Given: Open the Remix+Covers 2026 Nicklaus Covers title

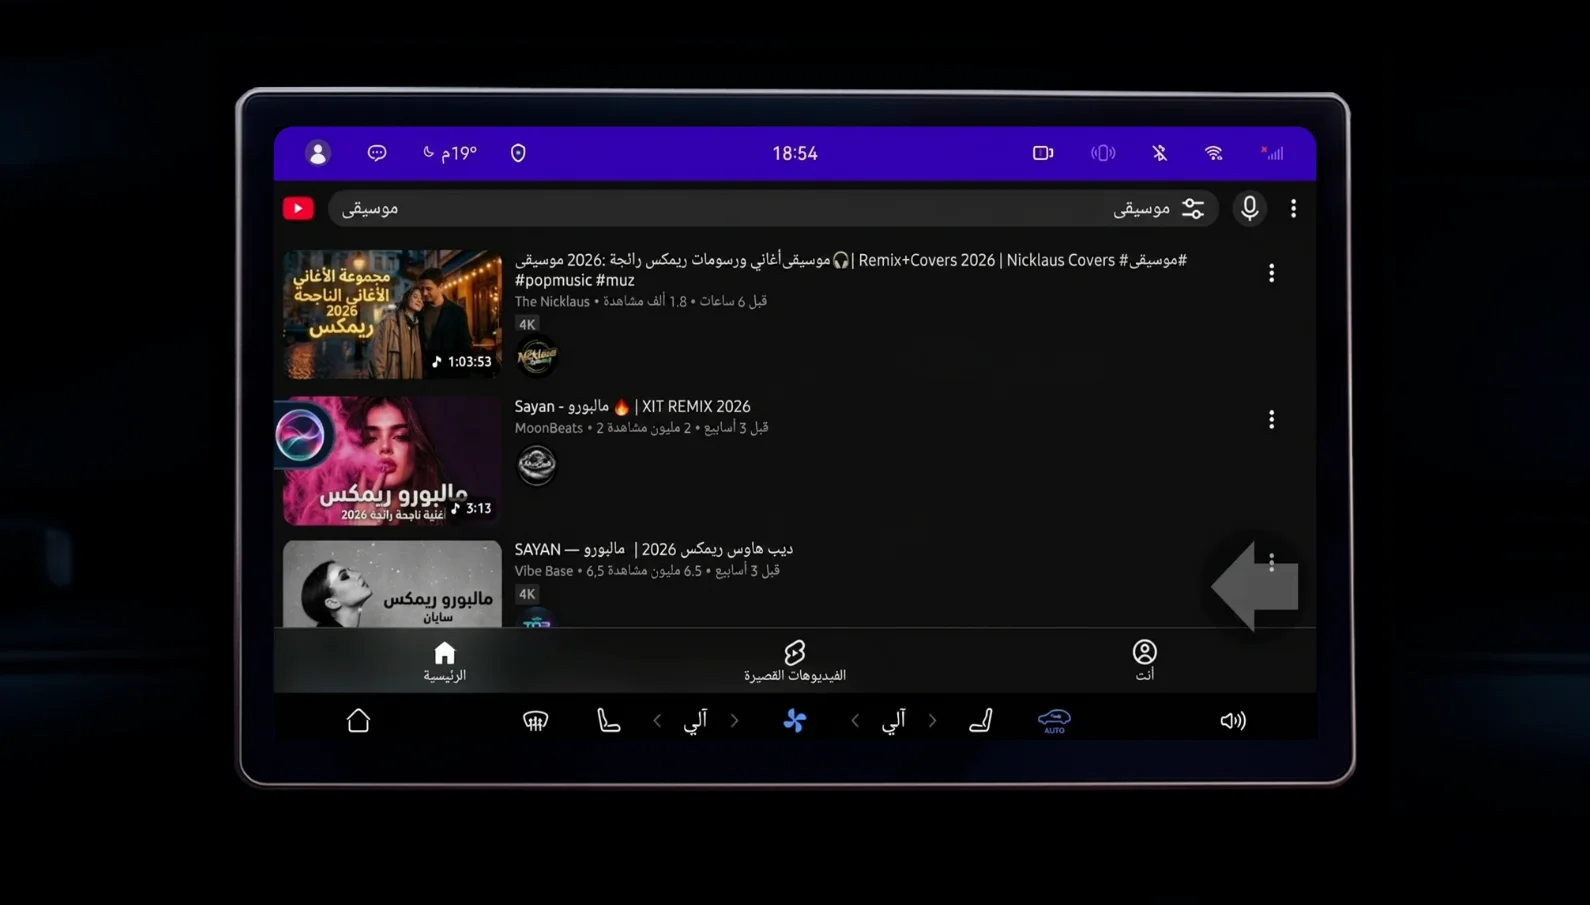Looking at the screenshot, I should point(851,270).
